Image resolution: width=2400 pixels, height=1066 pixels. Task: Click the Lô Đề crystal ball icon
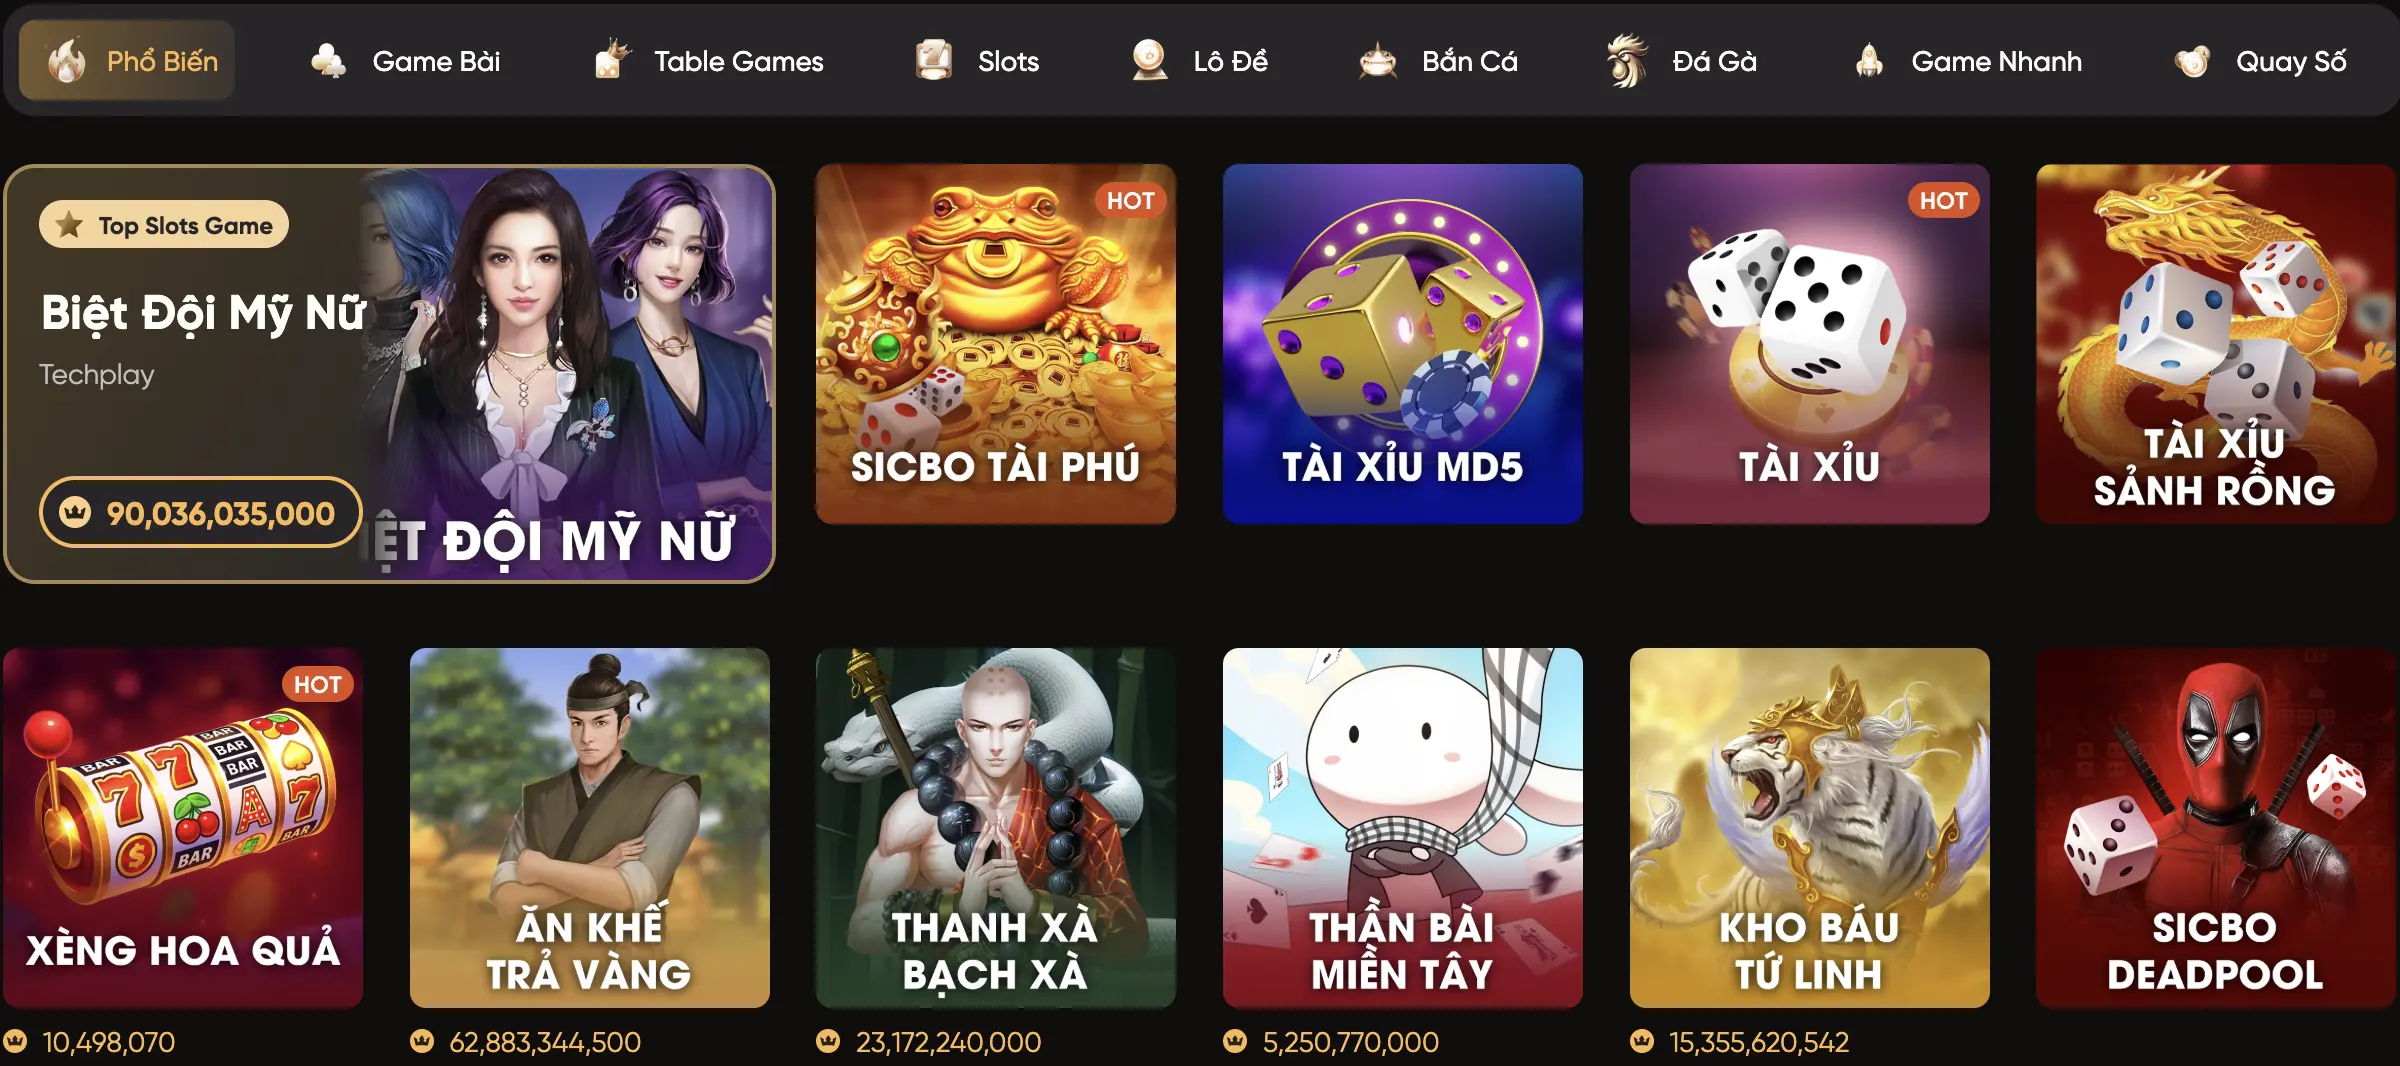(1150, 60)
